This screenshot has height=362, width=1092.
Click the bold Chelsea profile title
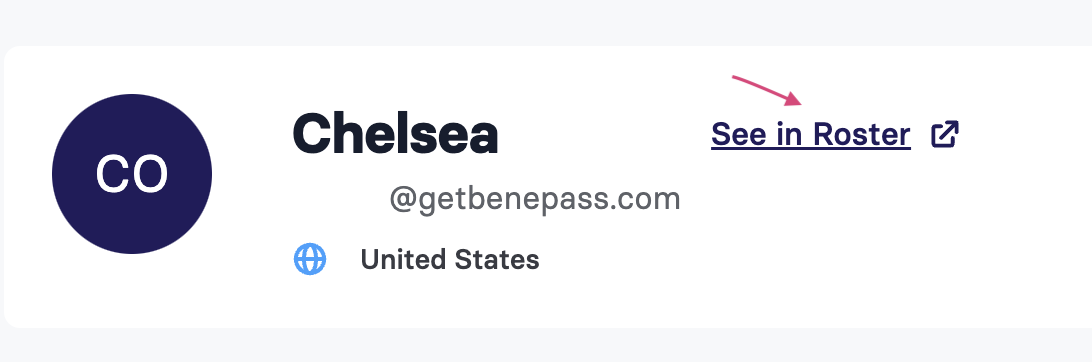[395, 134]
